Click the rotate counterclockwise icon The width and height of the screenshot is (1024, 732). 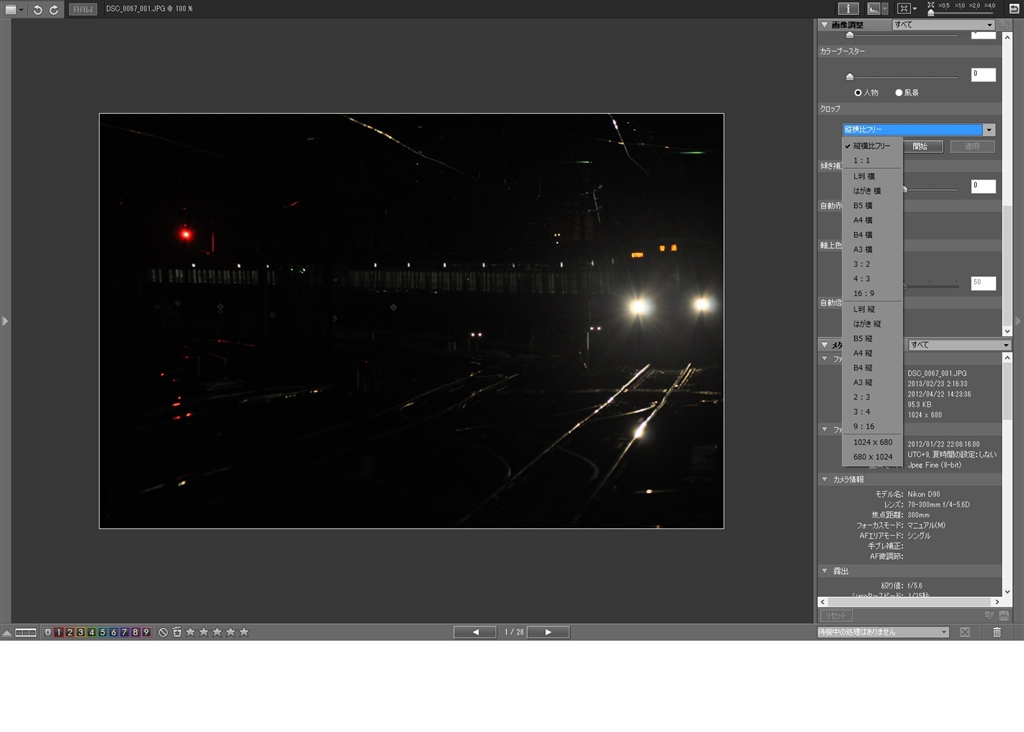click(x=38, y=9)
